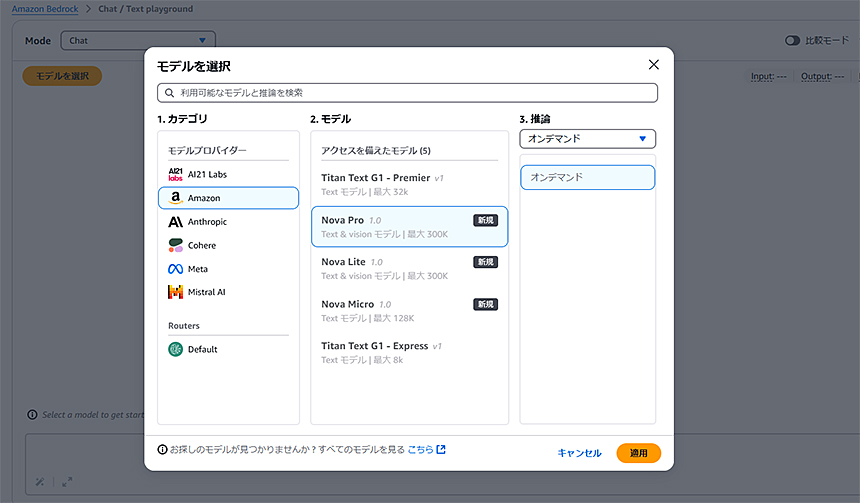Select AI21 Labs provider
The image size is (860, 503).
[x=228, y=174]
